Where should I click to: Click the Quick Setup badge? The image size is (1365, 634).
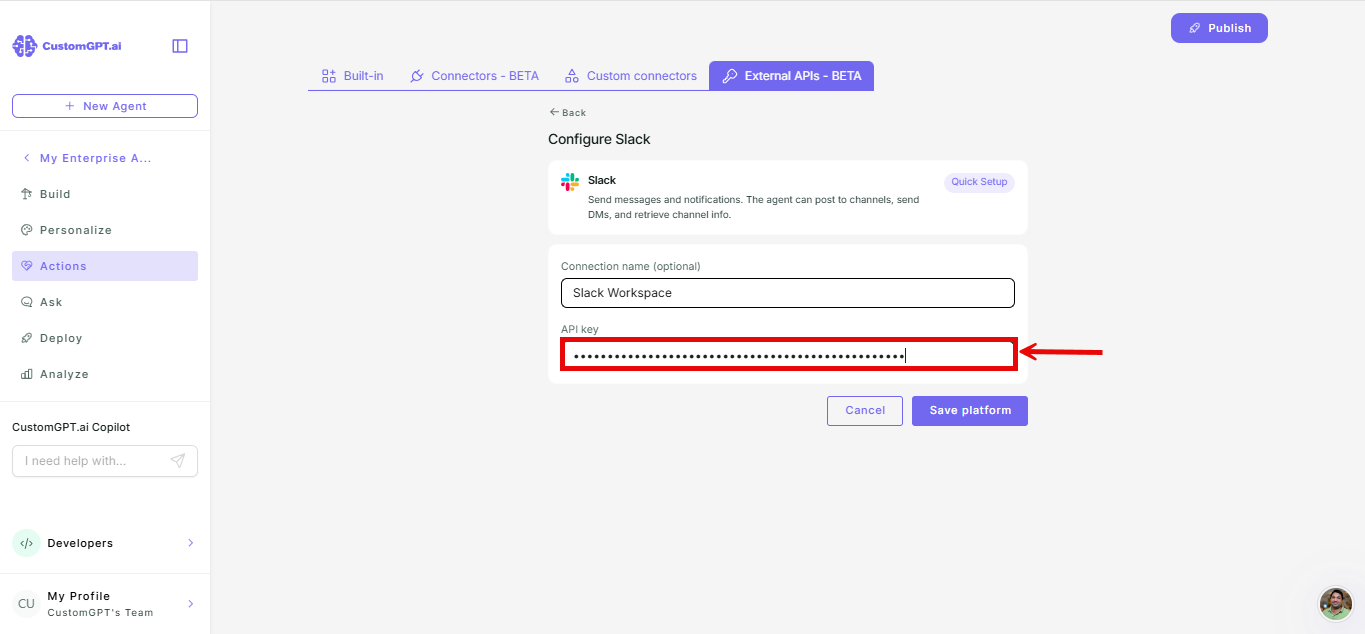pyautogui.click(x=979, y=182)
